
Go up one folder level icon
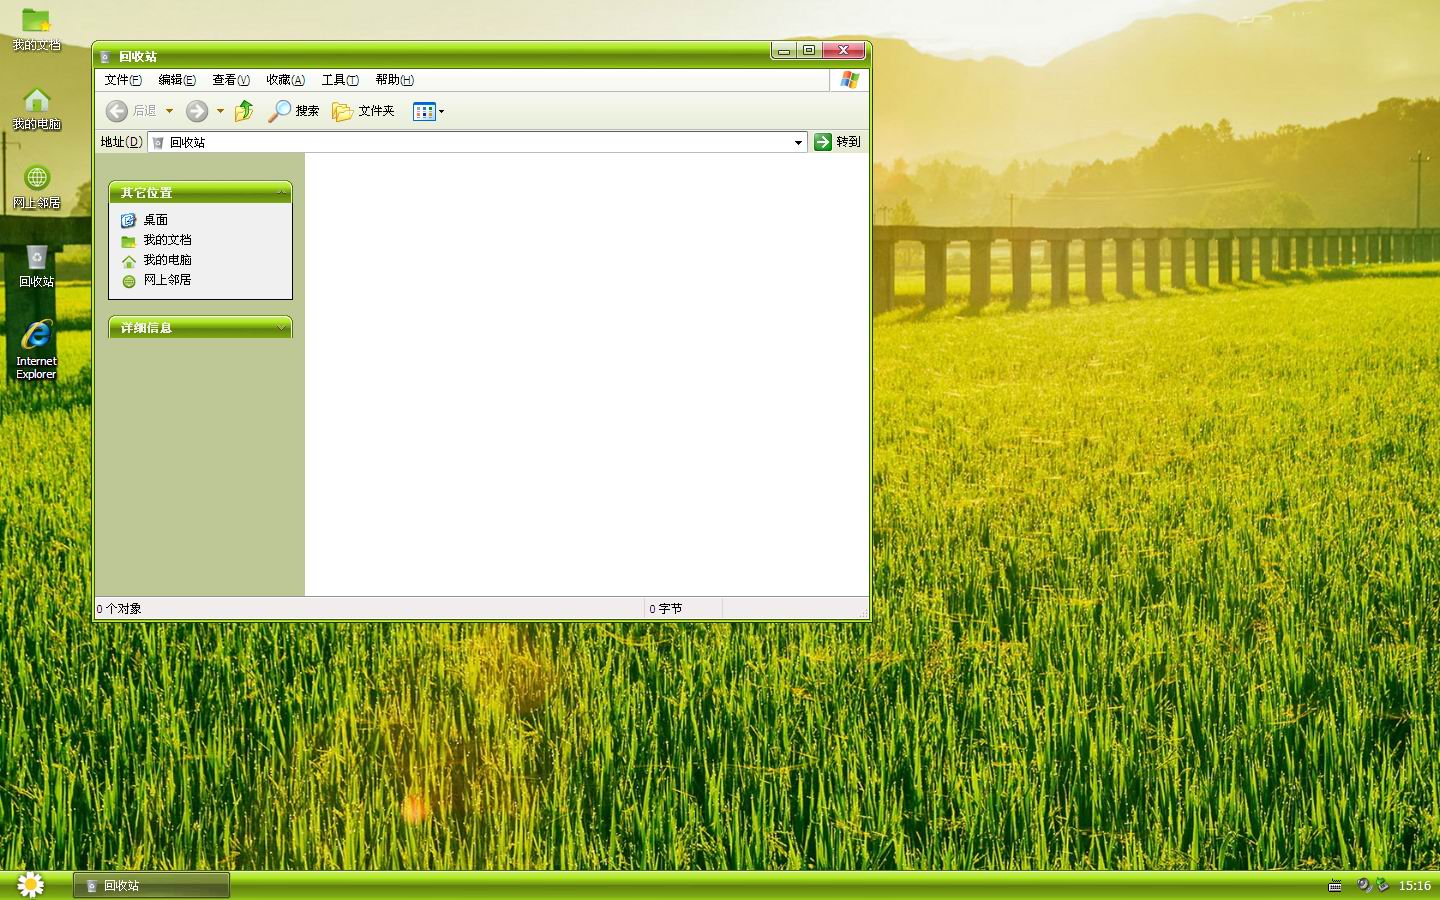(244, 111)
